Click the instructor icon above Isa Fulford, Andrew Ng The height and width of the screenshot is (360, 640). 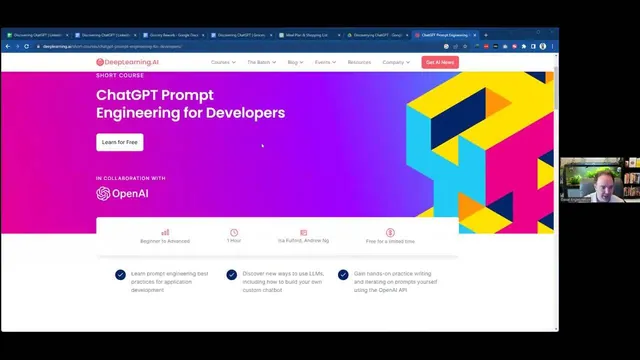(x=303, y=232)
